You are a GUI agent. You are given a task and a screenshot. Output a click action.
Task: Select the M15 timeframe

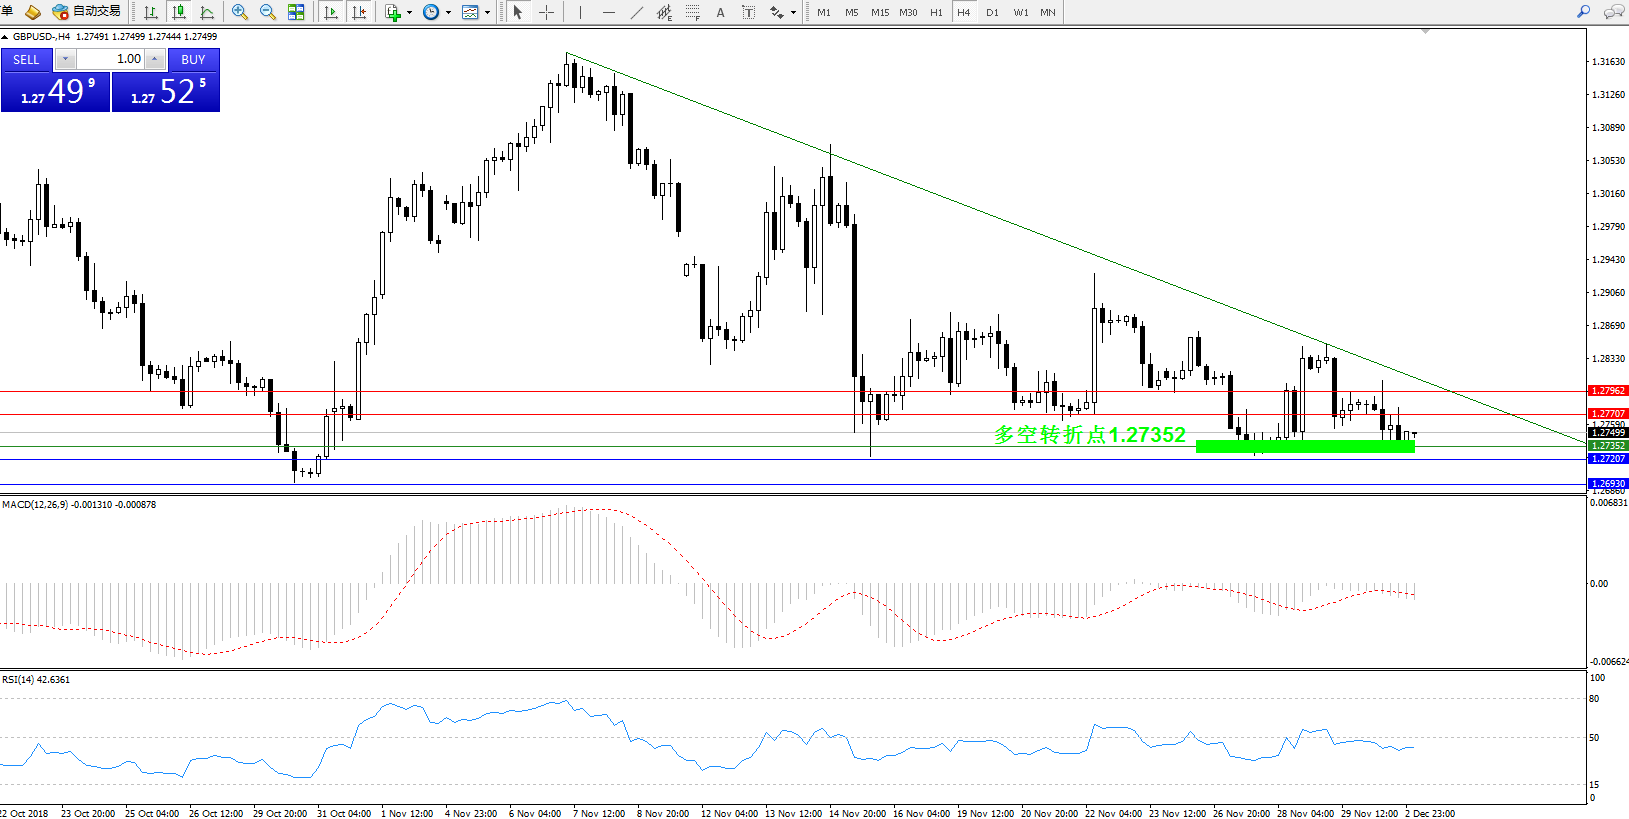pos(880,12)
